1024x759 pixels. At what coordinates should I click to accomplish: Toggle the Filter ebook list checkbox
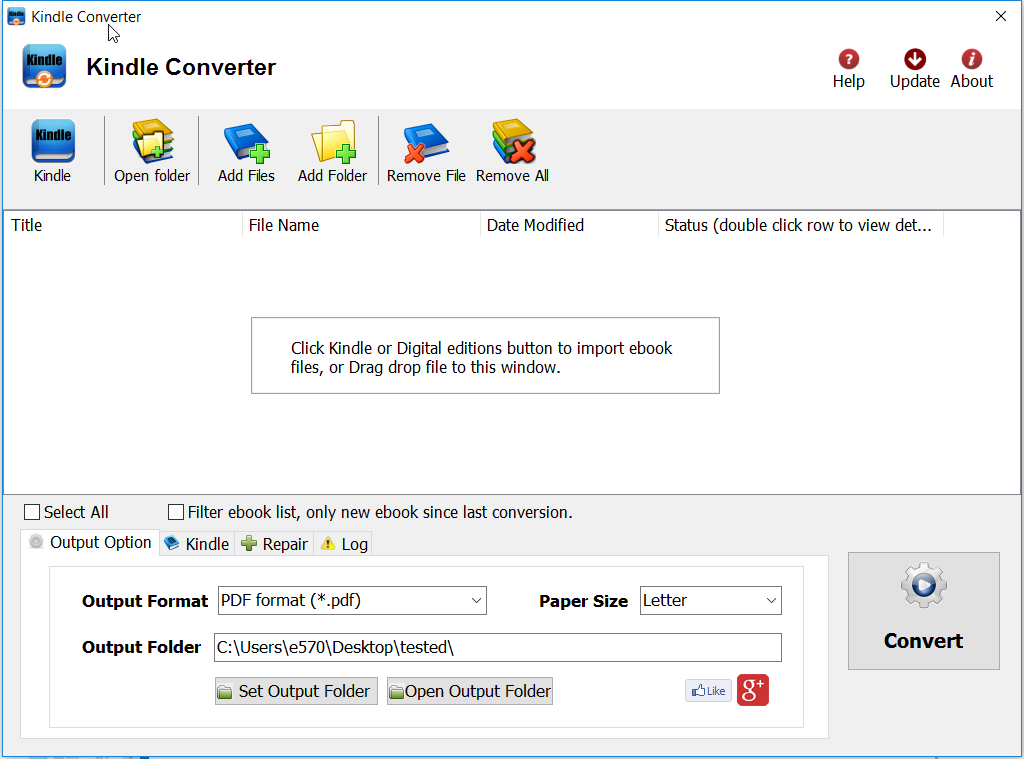pyautogui.click(x=176, y=512)
